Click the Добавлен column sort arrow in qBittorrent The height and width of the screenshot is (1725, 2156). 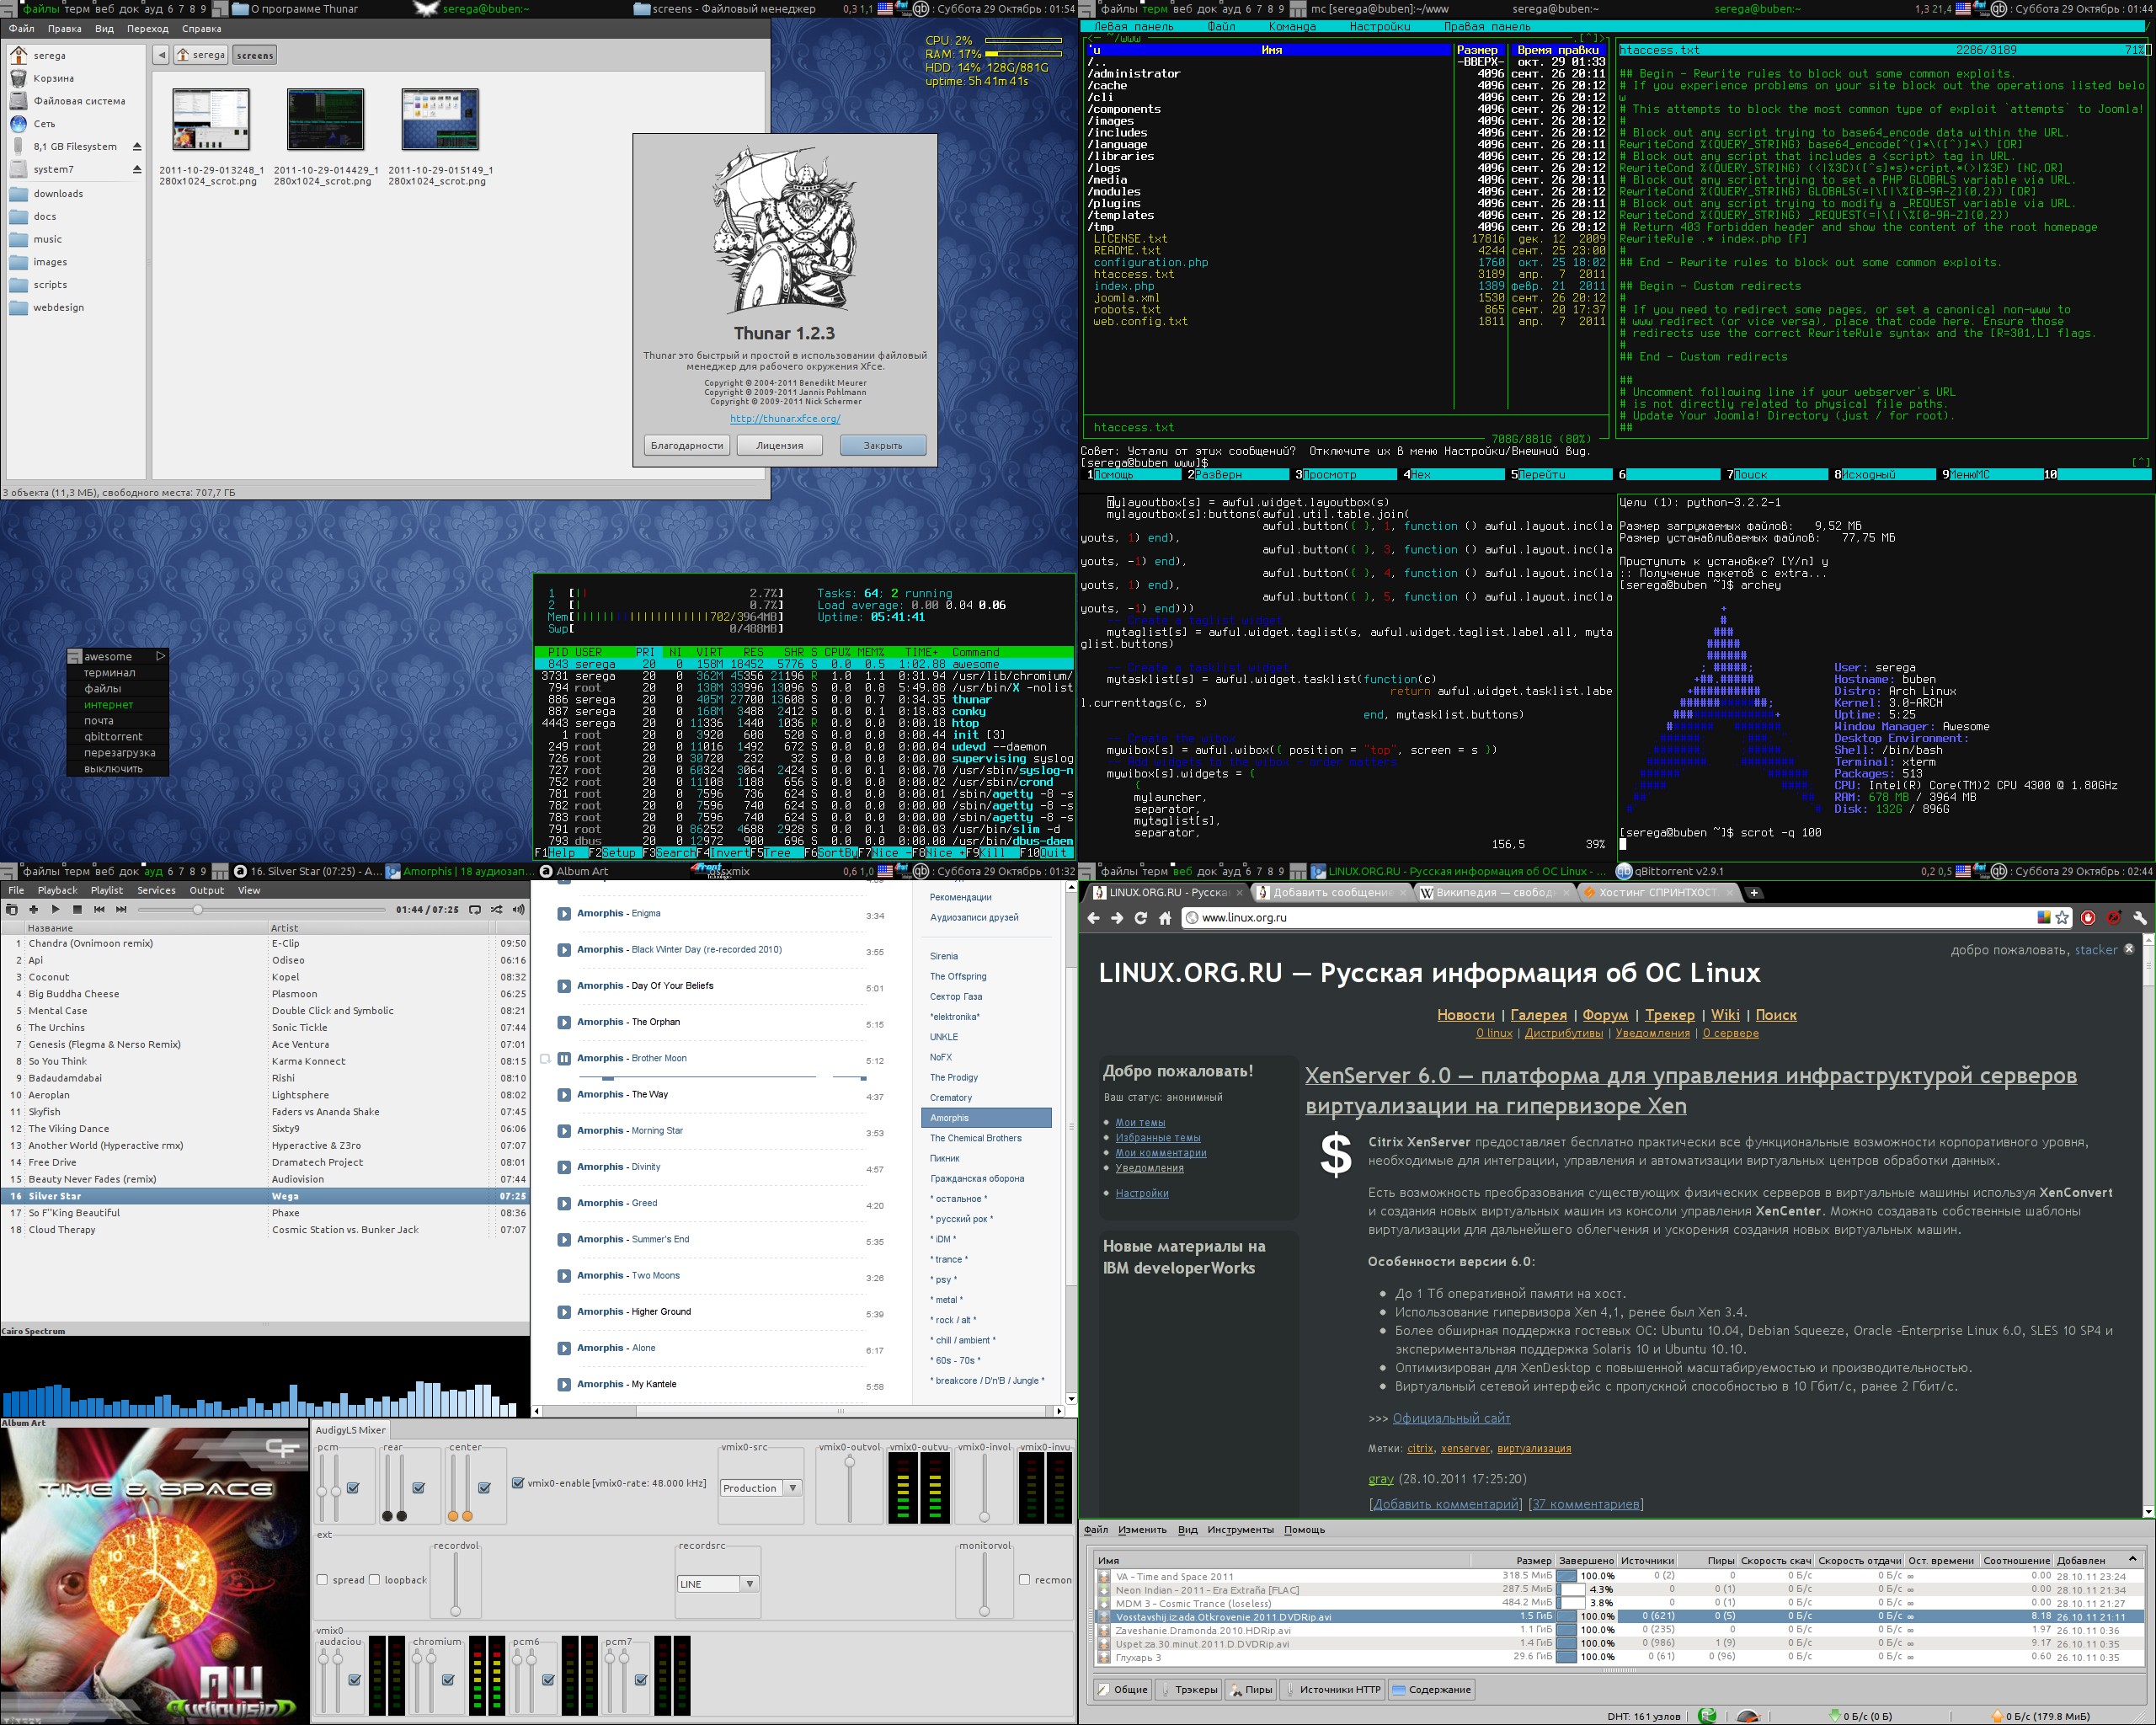(2132, 1559)
